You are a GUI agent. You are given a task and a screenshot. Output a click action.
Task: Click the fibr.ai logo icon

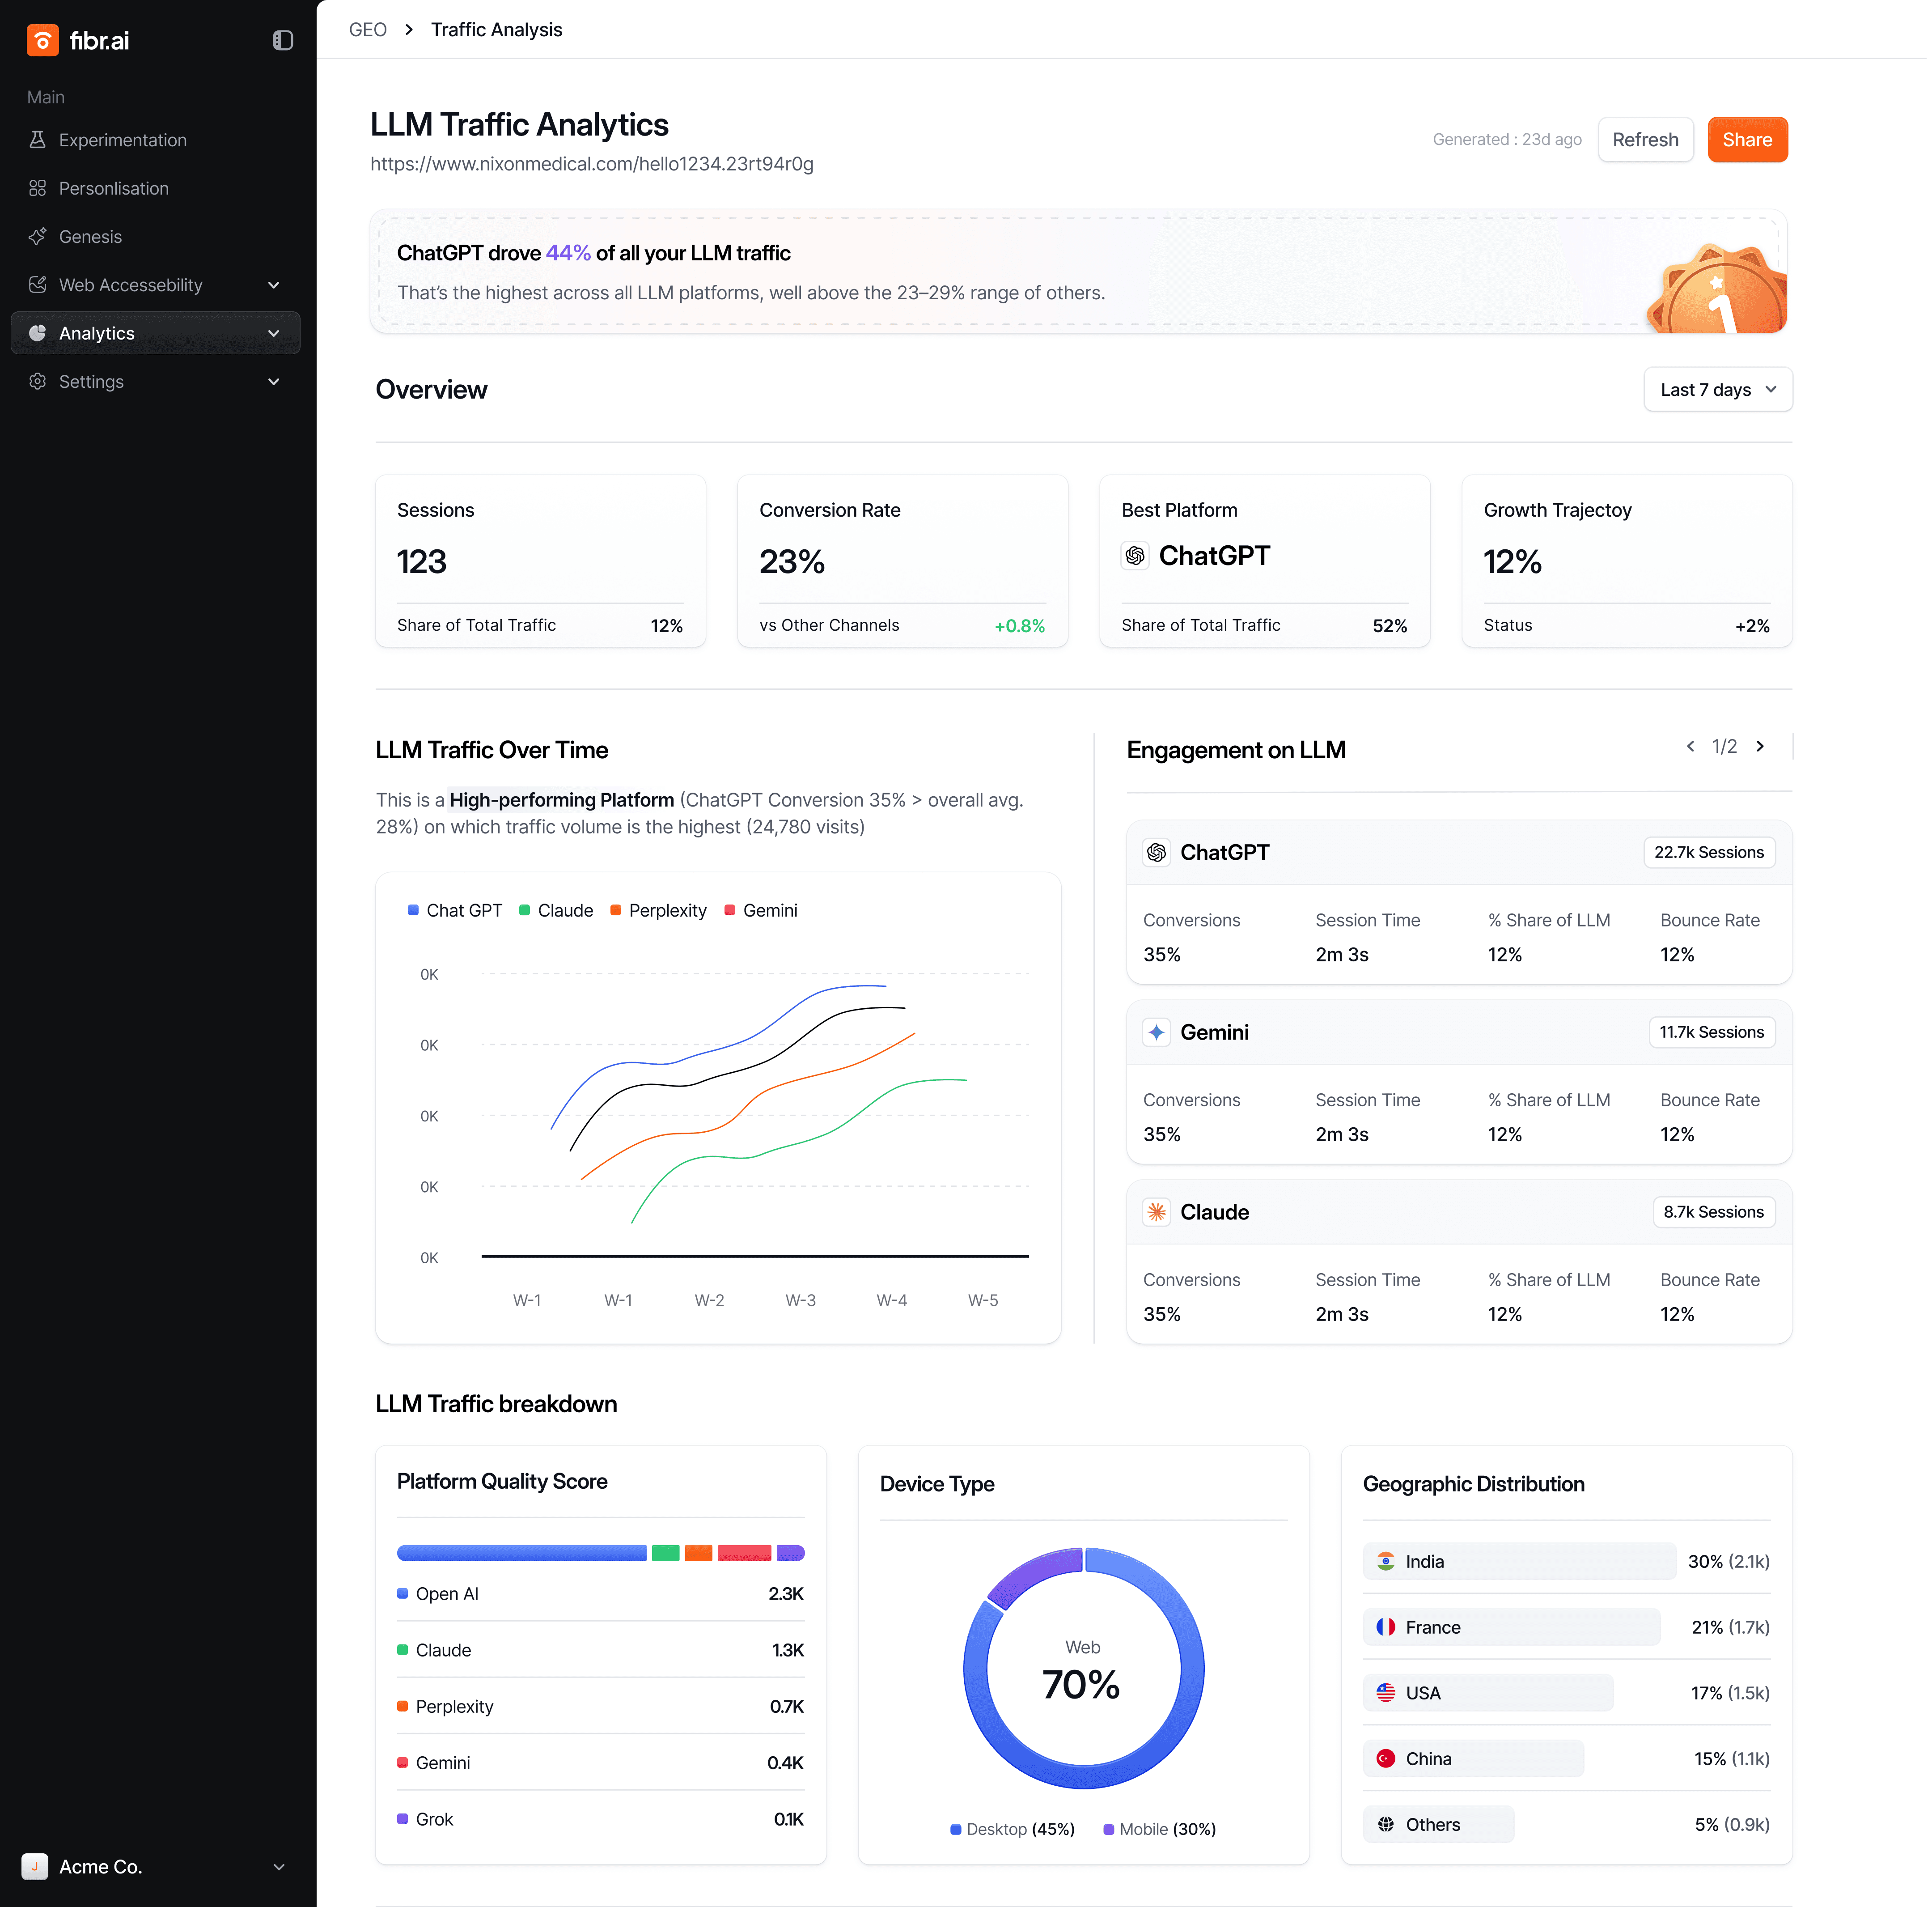point(42,40)
